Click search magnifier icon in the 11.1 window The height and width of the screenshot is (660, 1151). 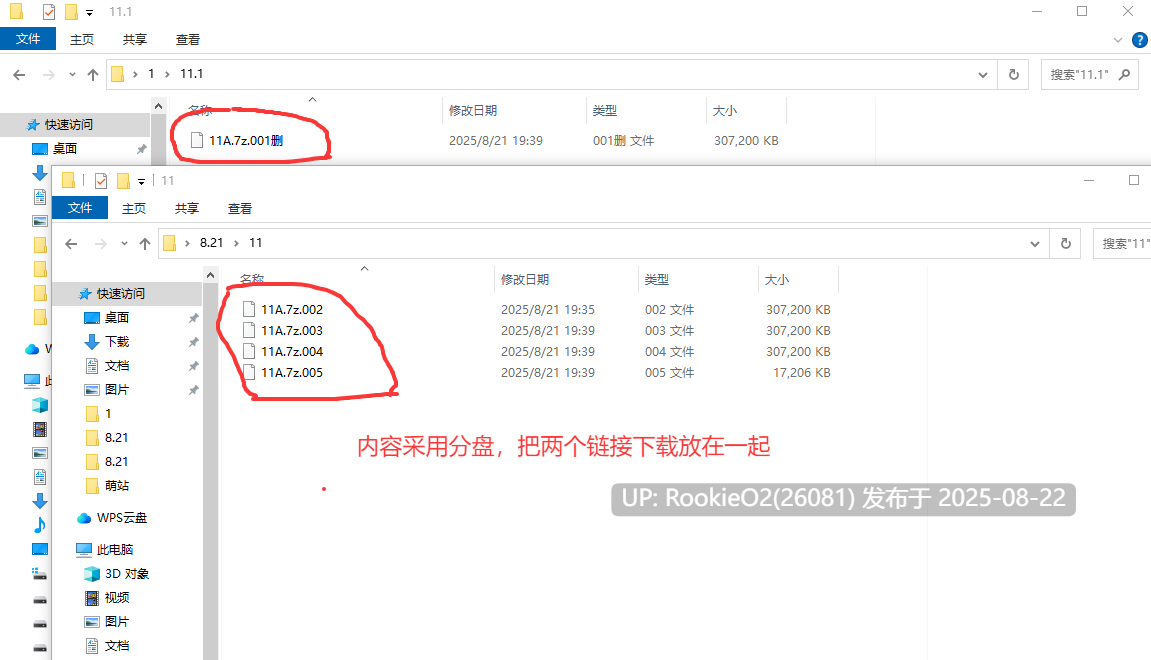pos(1124,74)
